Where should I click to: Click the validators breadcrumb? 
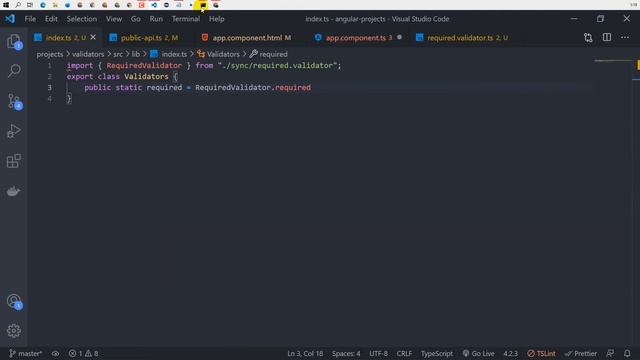tap(88, 54)
